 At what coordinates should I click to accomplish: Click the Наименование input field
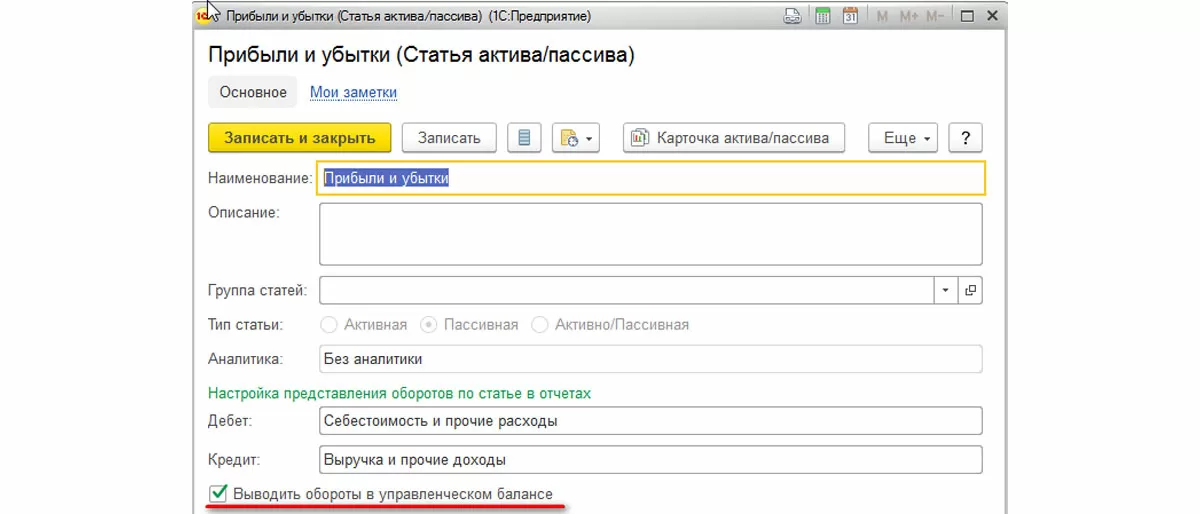click(651, 178)
